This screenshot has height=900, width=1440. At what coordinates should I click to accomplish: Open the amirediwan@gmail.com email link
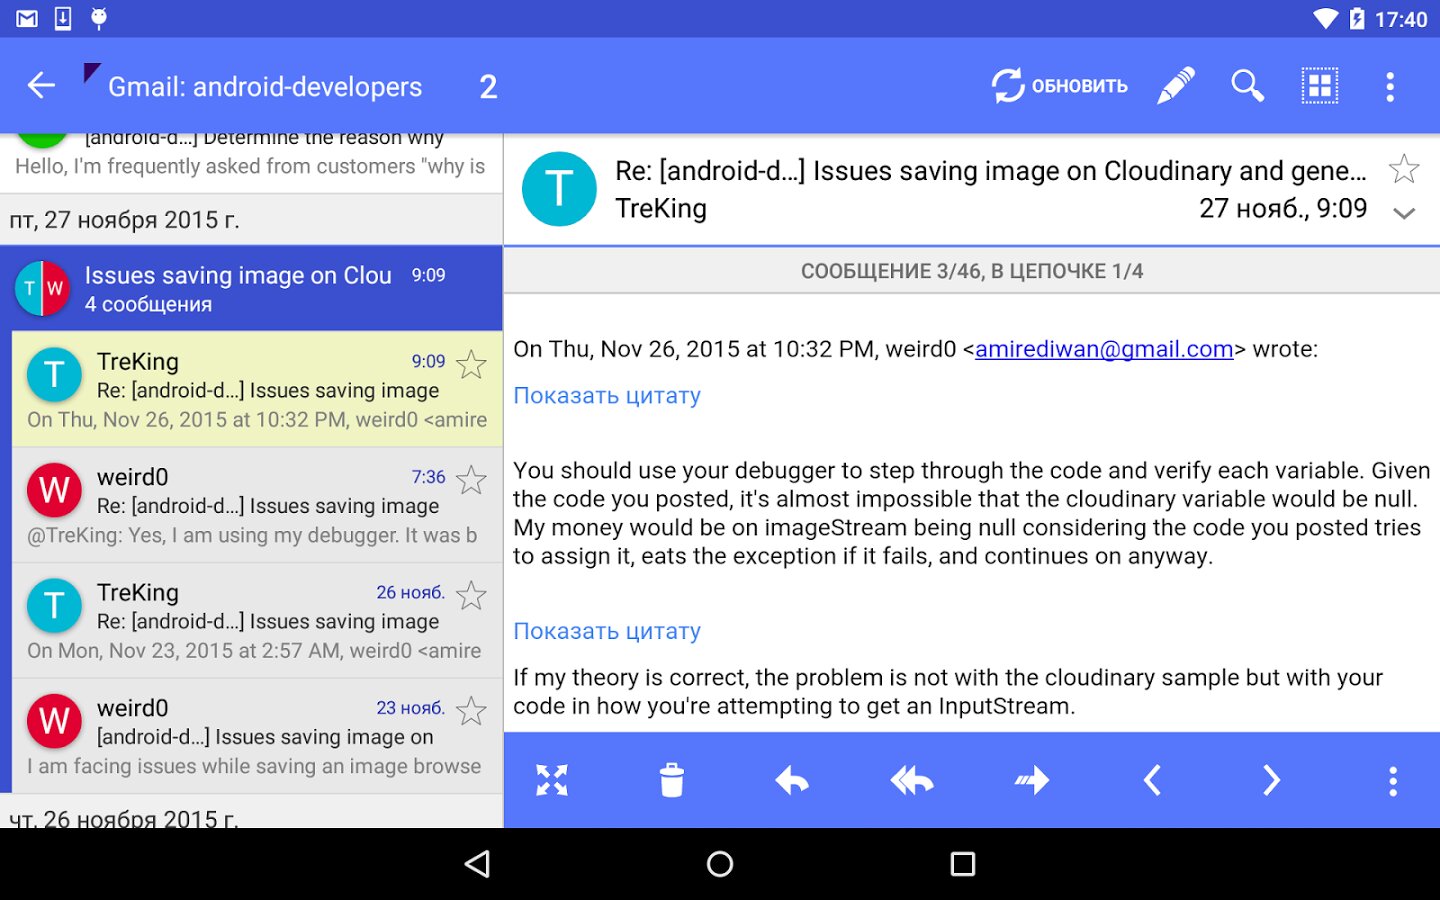point(1103,349)
